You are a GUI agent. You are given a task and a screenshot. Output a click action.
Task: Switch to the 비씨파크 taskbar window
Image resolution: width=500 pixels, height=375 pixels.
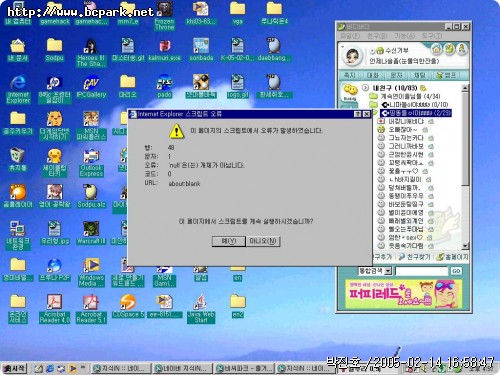(244, 369)
